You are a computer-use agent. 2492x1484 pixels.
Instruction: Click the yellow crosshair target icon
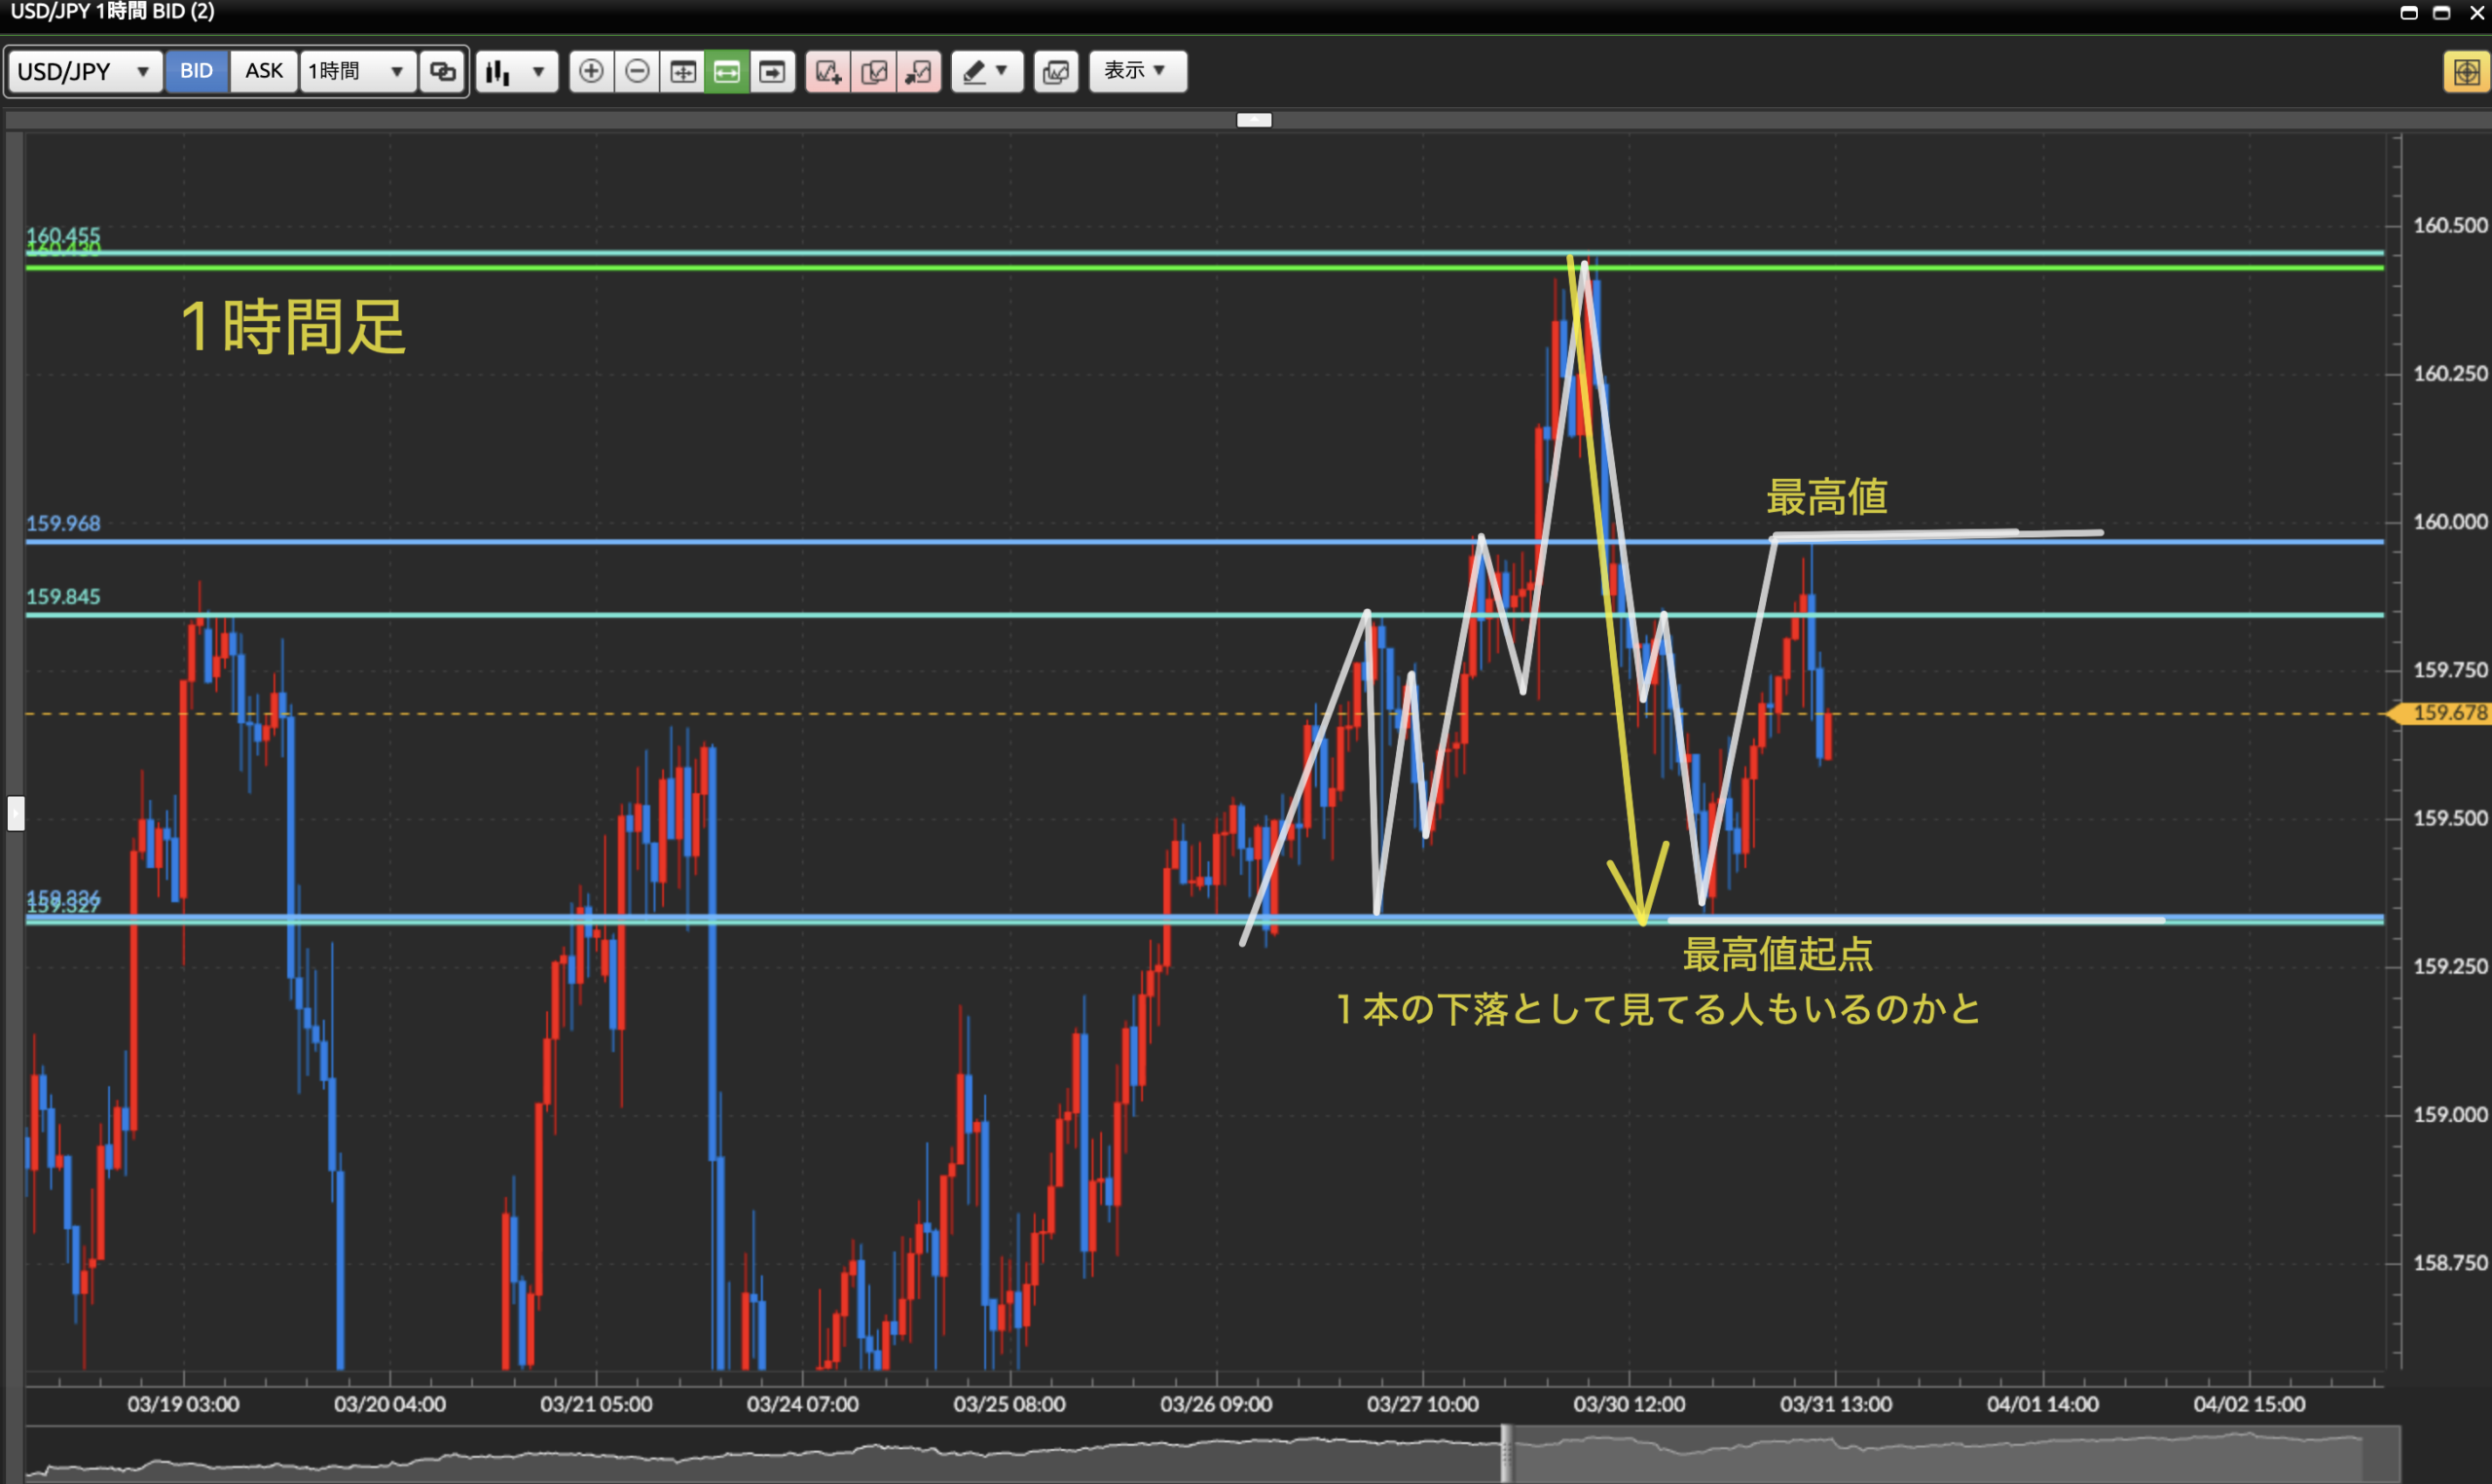pos(2466,72)
